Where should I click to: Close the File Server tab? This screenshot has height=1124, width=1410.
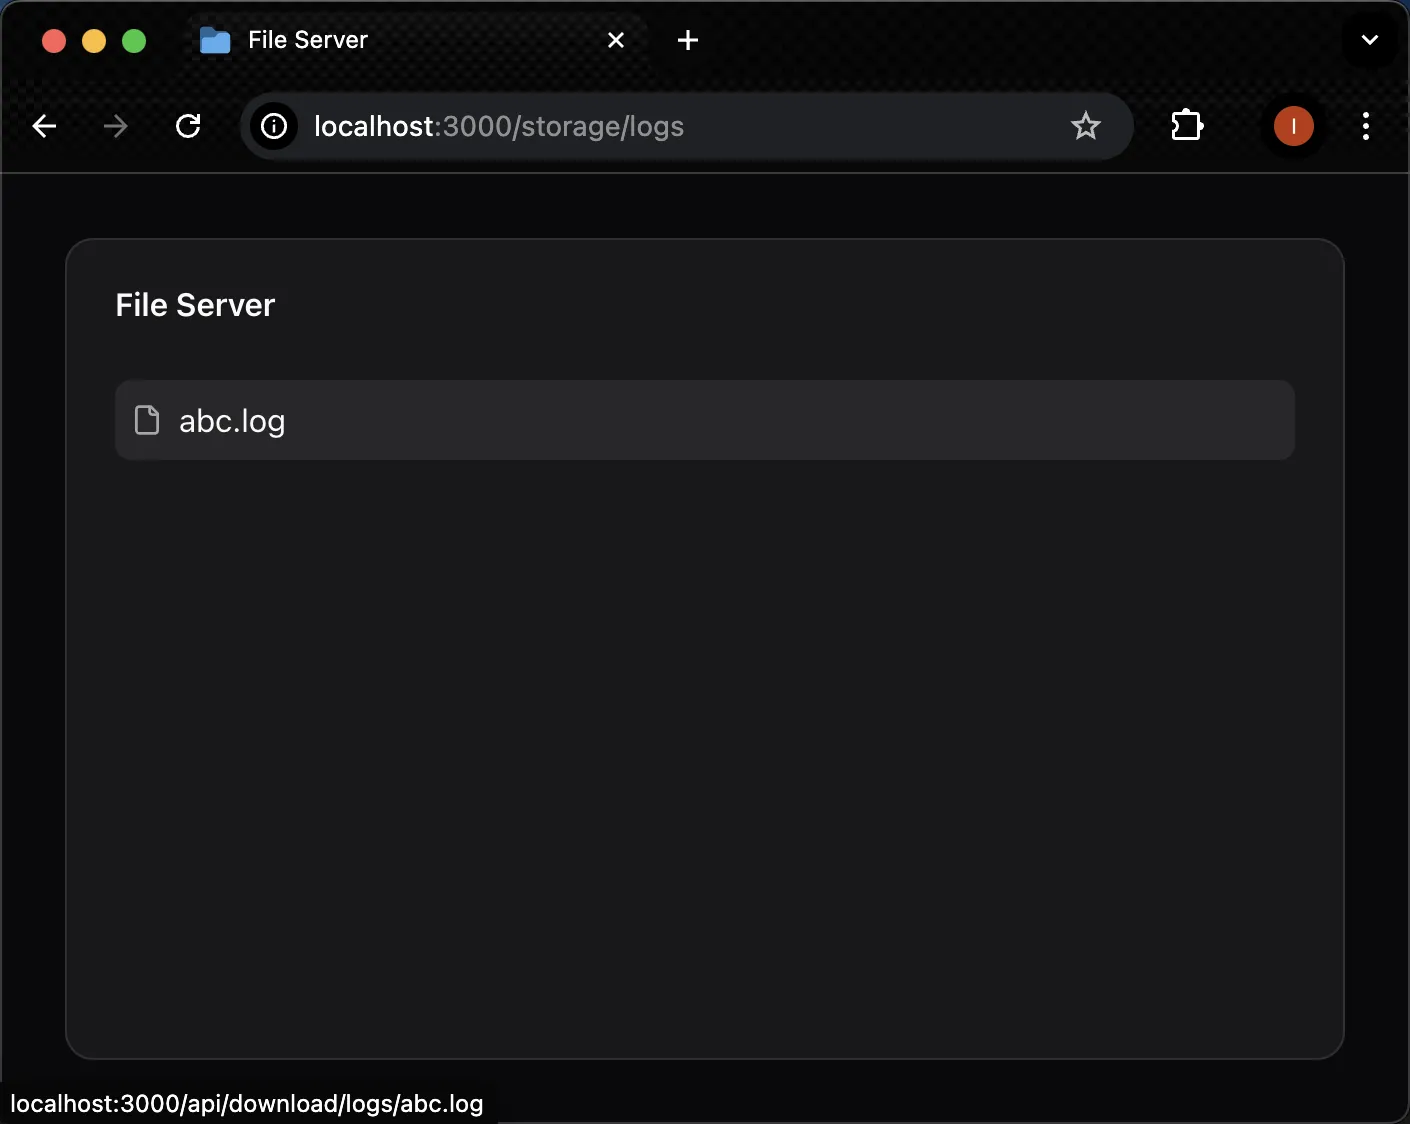[x=616, y=40]
